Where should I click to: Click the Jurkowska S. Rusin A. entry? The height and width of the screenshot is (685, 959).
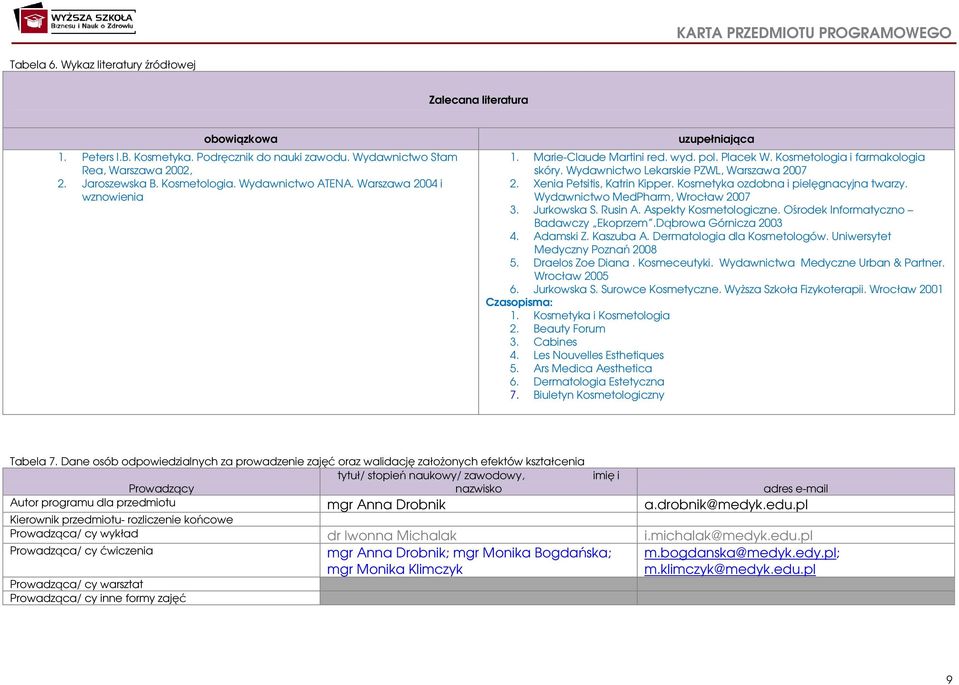723,217
